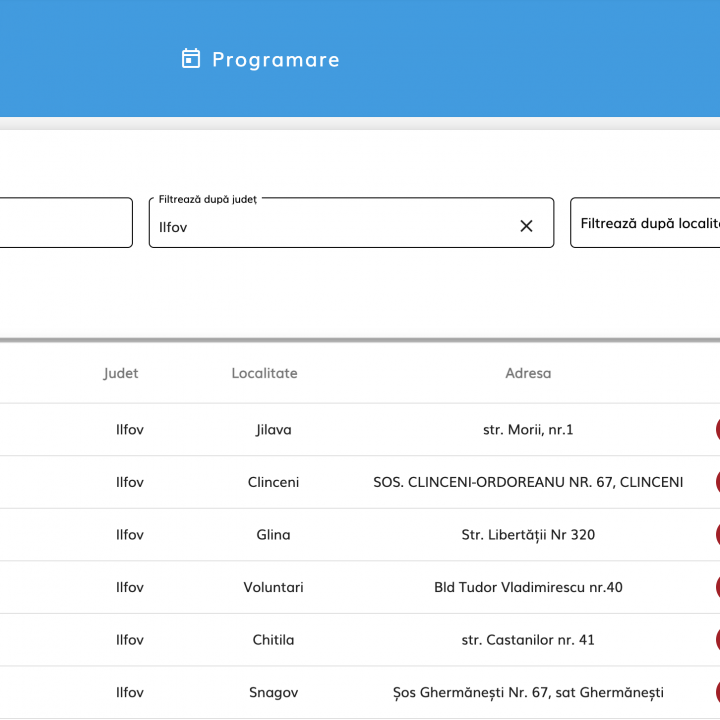Click the red status icon in the Jilava row
The height and width of the screenshot is (720, 720).
coord(716,430)
